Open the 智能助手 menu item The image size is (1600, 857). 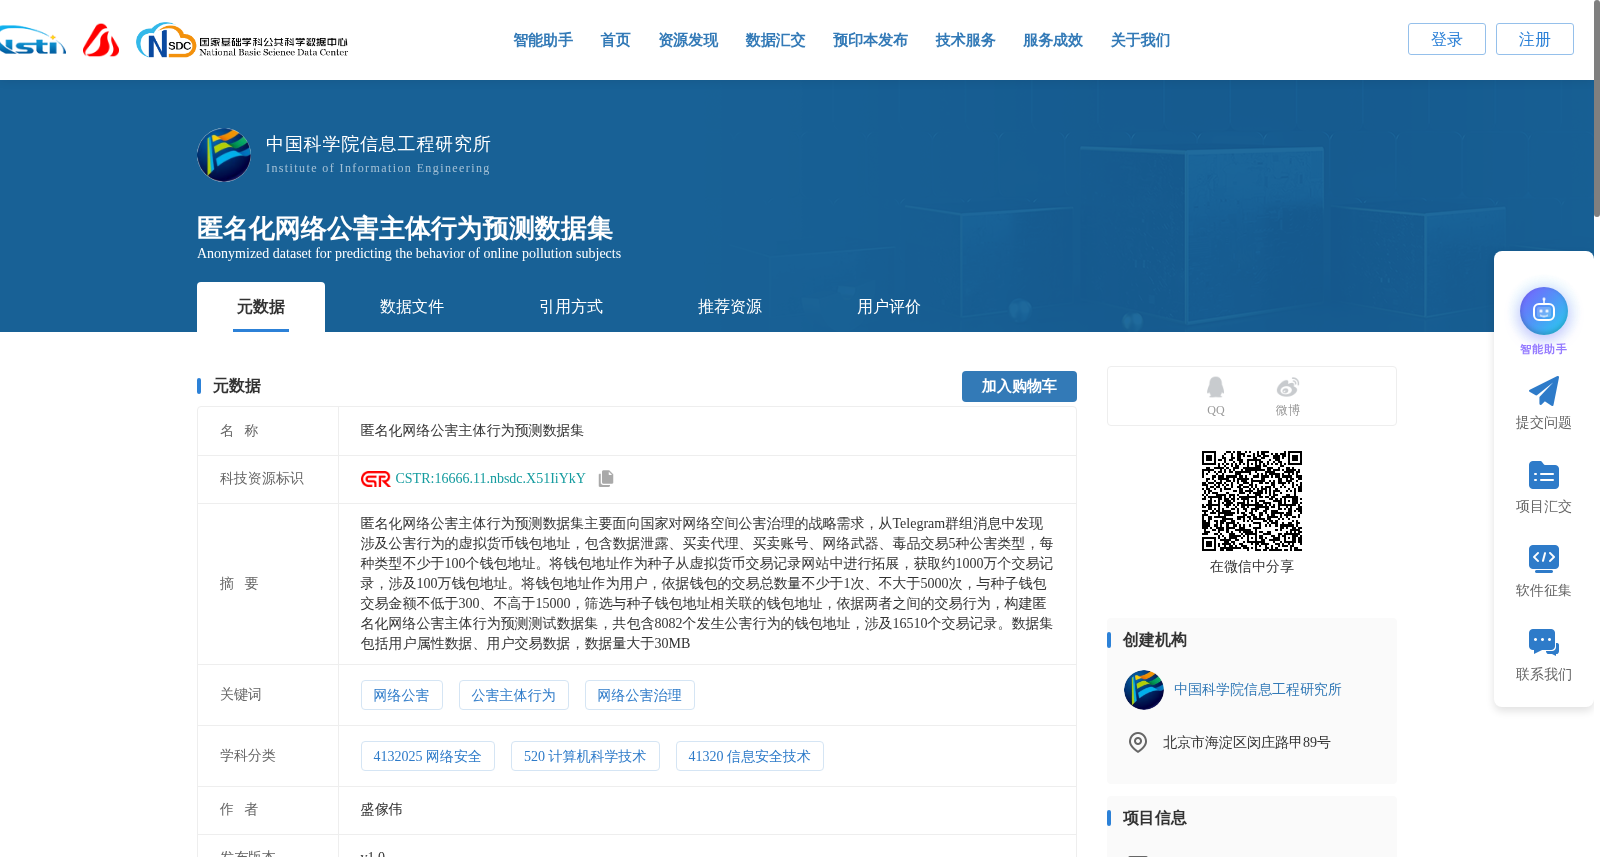(x=543, y=40)
